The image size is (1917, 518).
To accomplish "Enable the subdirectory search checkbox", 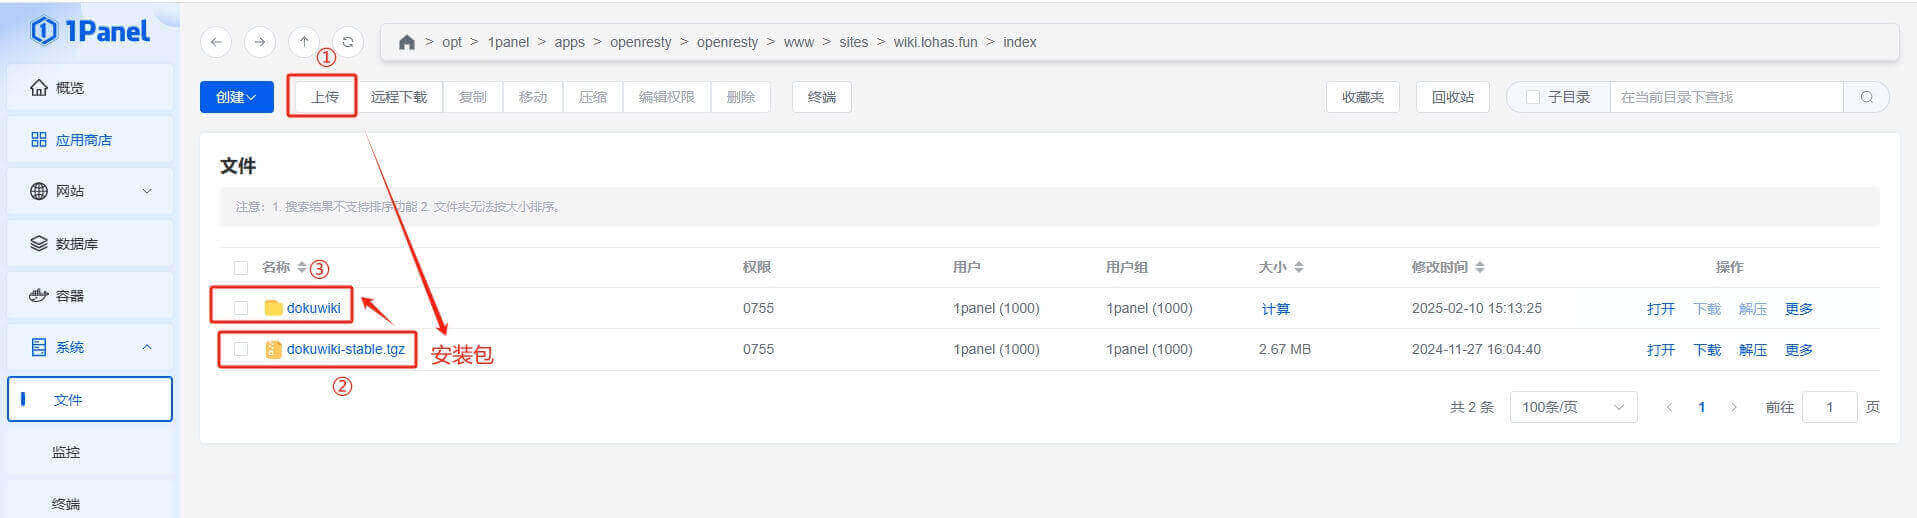I will tap(1533, 97).
